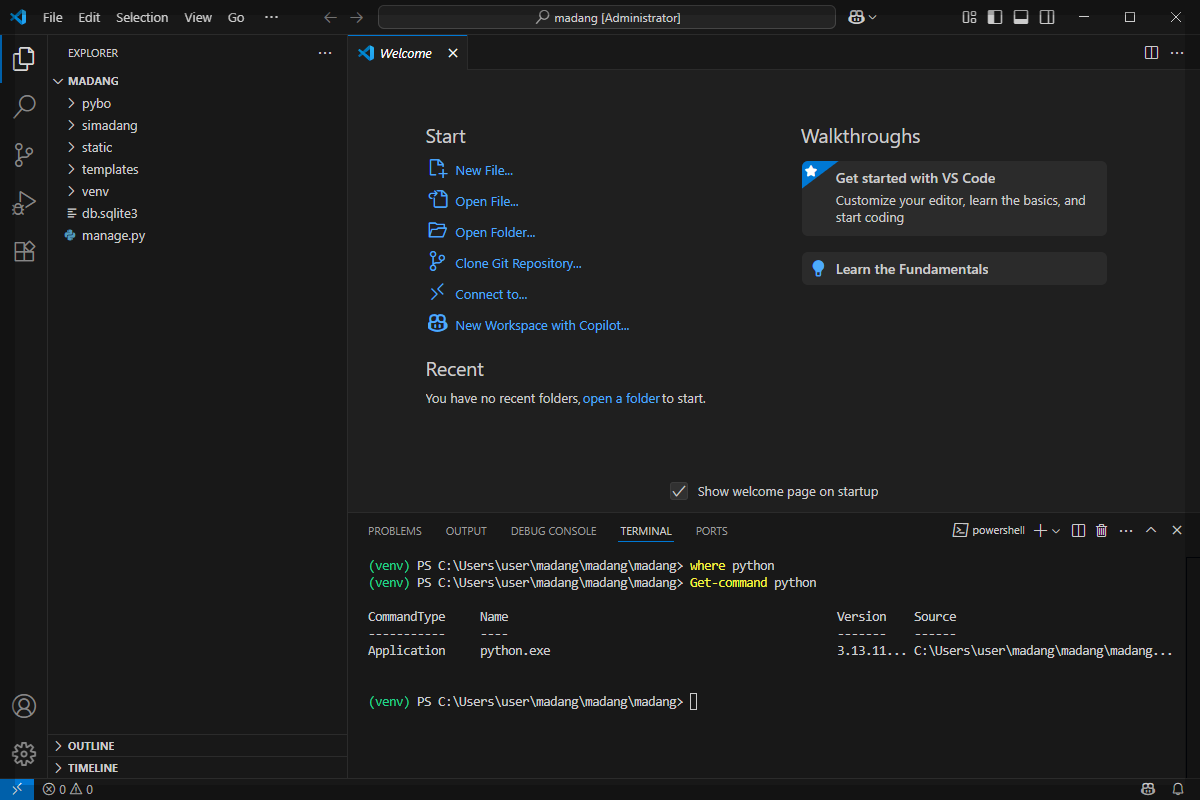Screen dimensions: 1200x800
Task: Open the Manage gear icon
Action: 24,753
